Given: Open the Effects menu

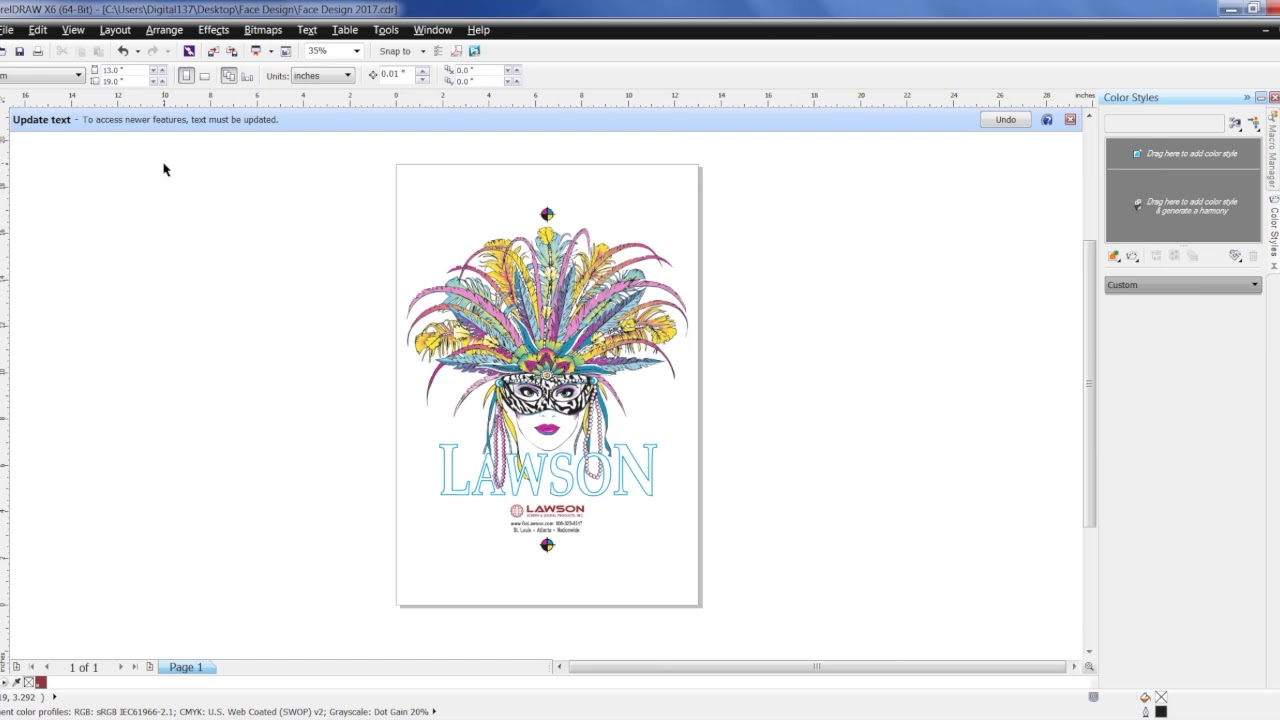Looking at the screenshot, I should 213,30.
